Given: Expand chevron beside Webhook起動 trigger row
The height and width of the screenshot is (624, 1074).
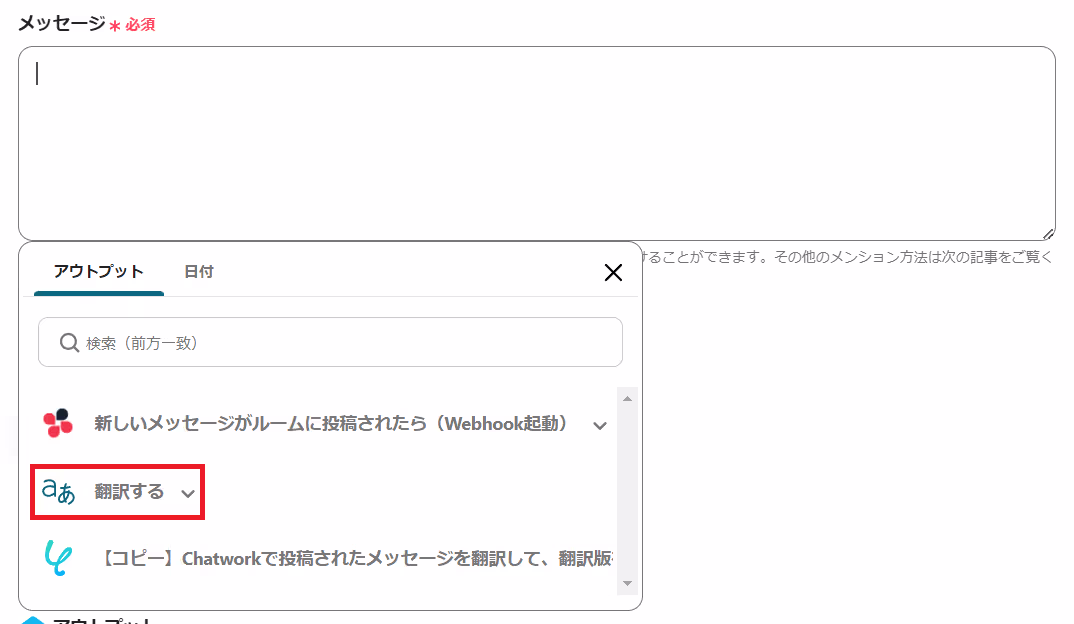Looking at the screenshot, I should click(600, 425).
